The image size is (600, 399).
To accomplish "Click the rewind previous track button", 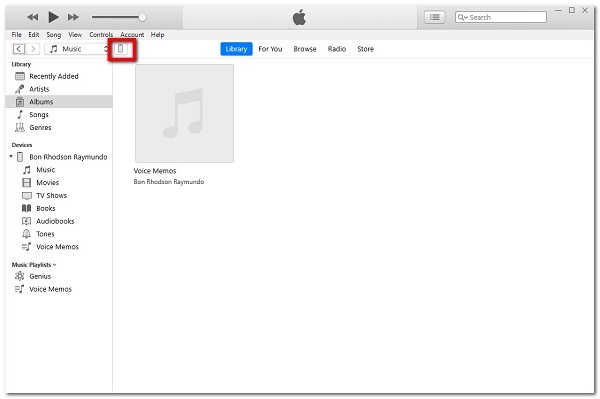I will pyautogui.click(x=33, y=17).
